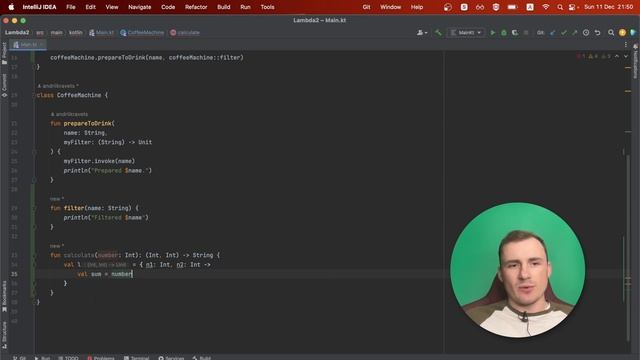The image size is (640, 360).
Task: Open the Git menu
Action: click(366, 7)
